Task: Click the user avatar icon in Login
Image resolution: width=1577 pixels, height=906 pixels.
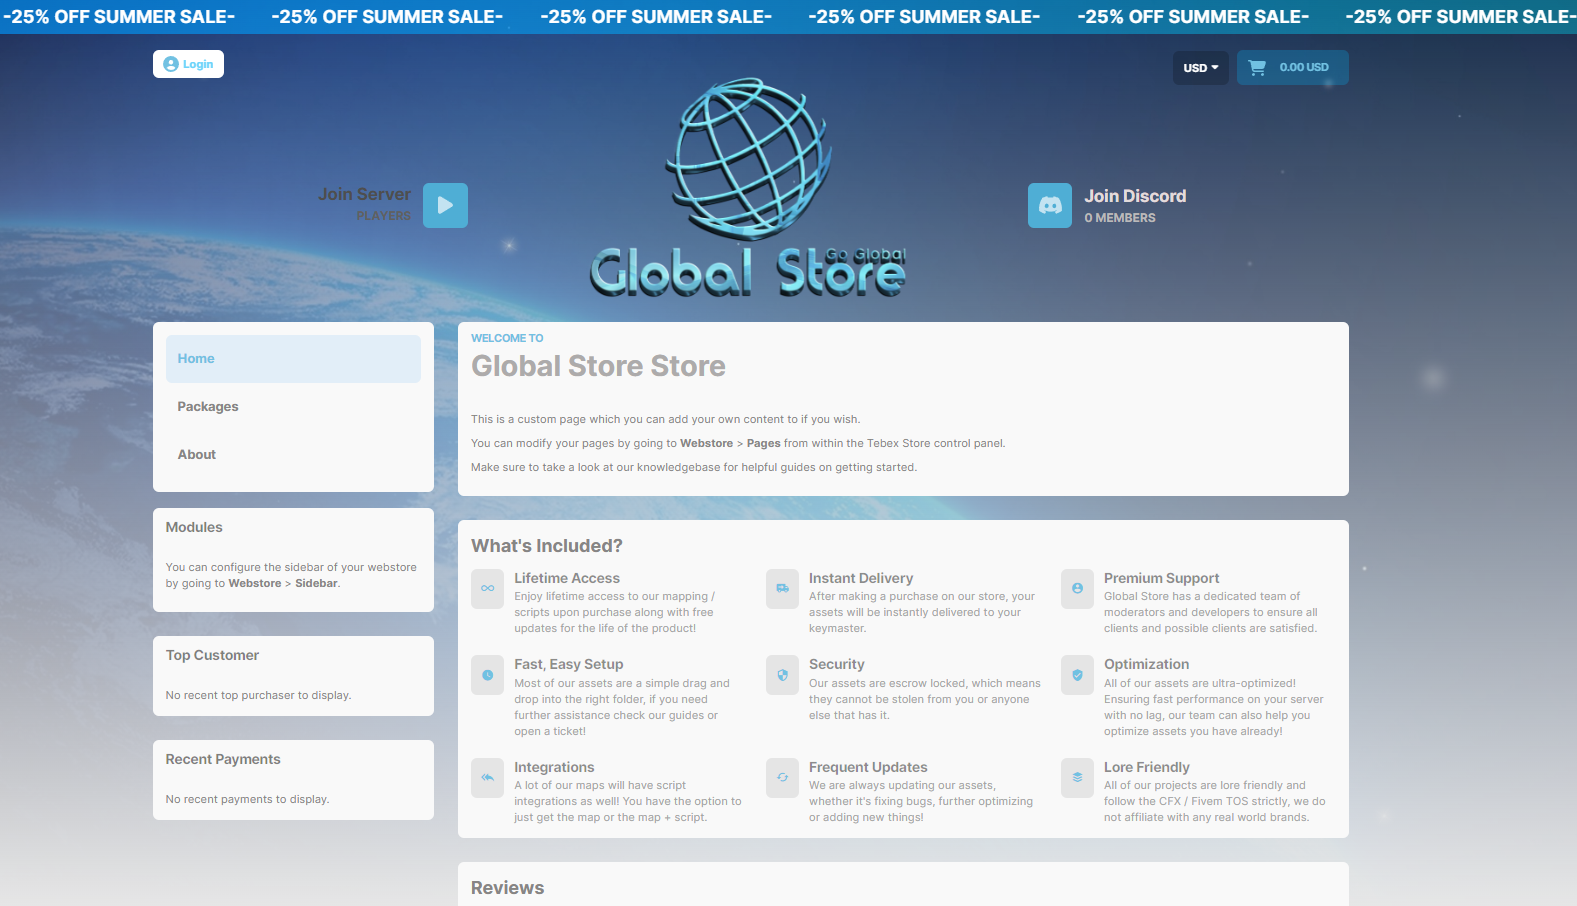Action: click(171, 64)
